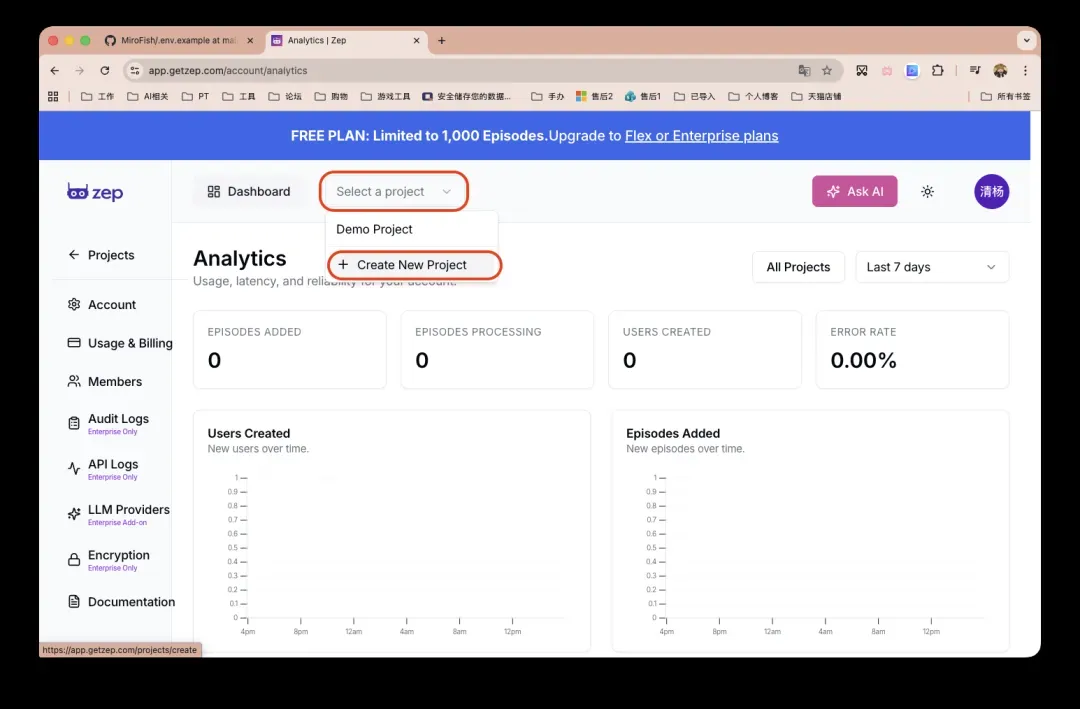Go back to Projects via arrow
Image resolution: width=1080 pixels, height=709 pixels.
(74, 255)
